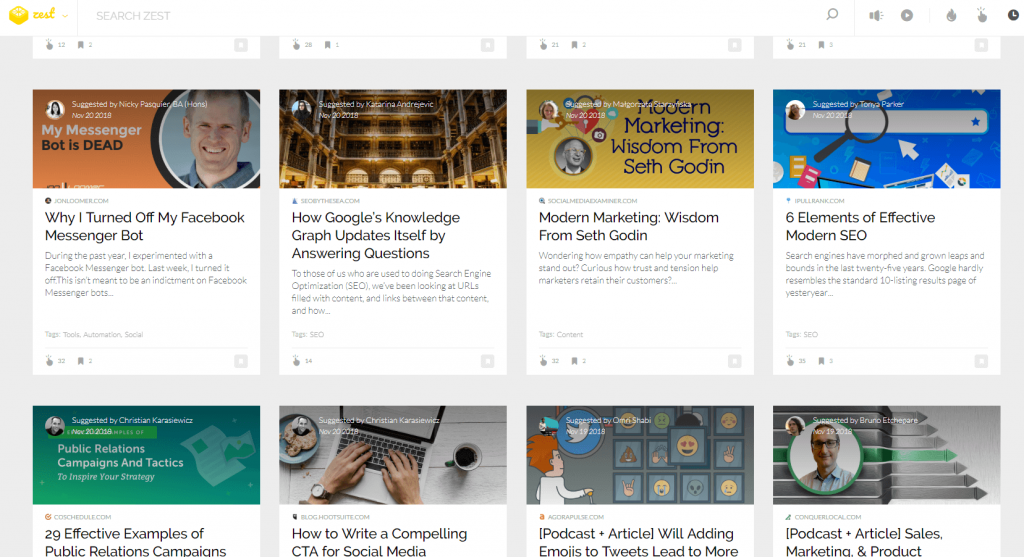The image size is (1024, 557).
Task: Toggle save checkbox on the Facebook Messenger Bot card
Action: pos(241,361)
